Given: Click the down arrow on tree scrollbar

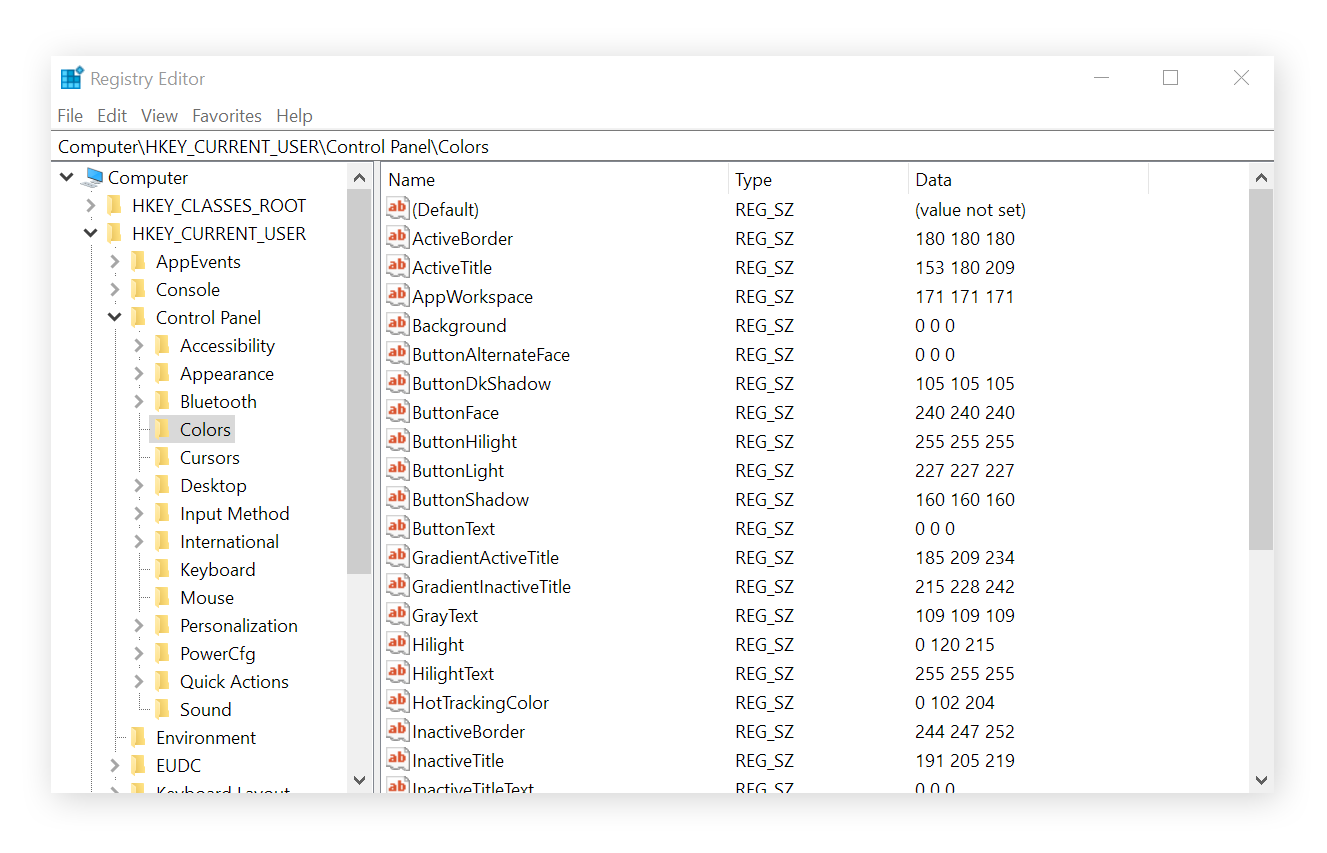Looking at the screenshot, I should point(359,781).
